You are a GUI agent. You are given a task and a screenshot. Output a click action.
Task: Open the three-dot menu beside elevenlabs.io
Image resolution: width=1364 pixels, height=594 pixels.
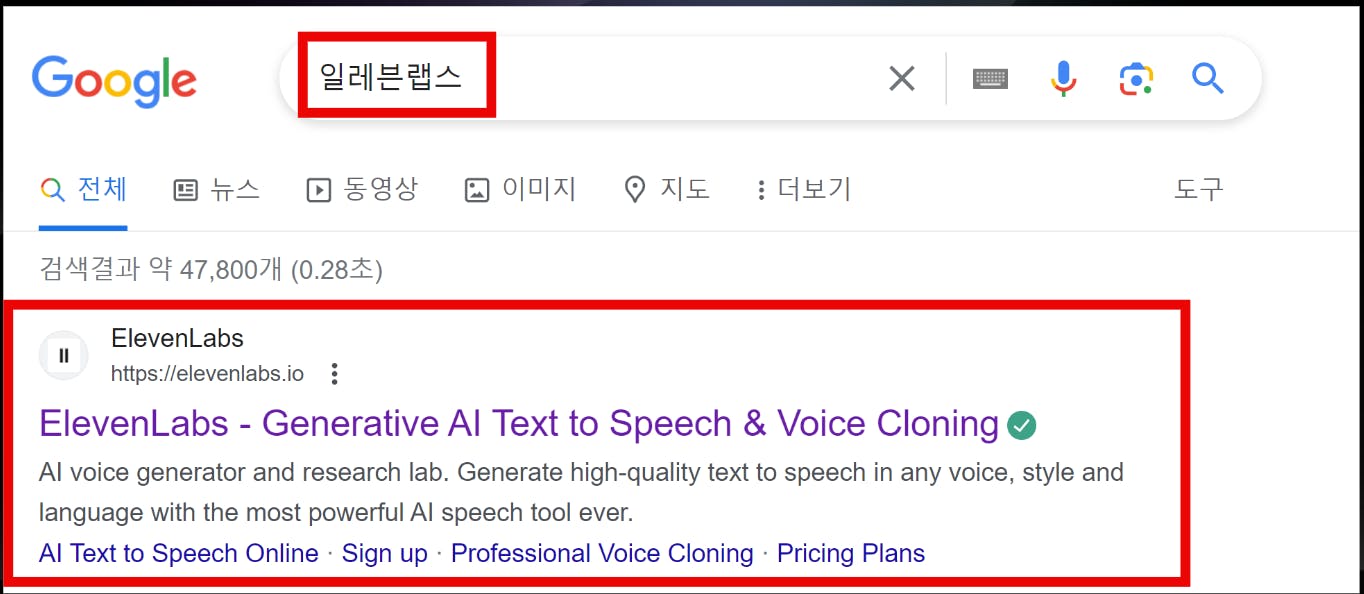point(335,375)
